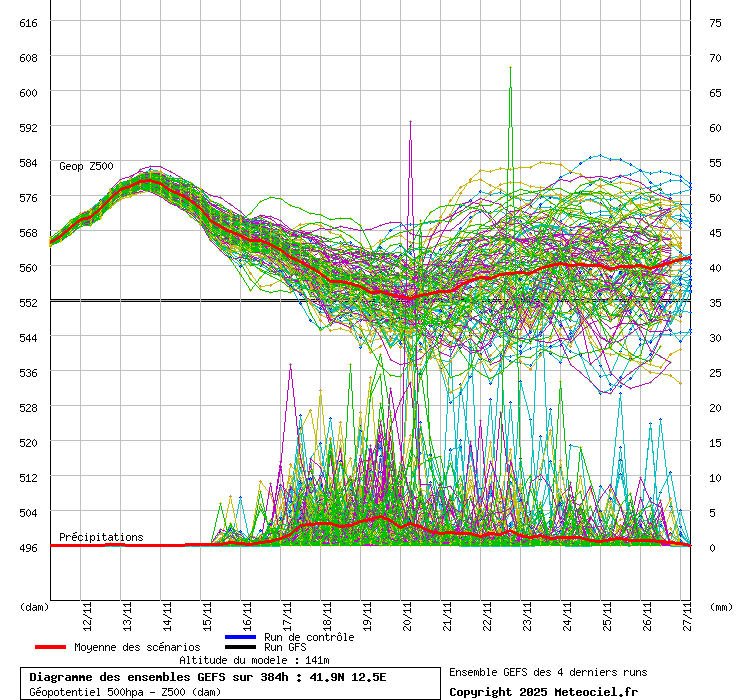Click the Précipitations chart label
The height and width of the screenshot is (700, 740).
pos(101,537)
